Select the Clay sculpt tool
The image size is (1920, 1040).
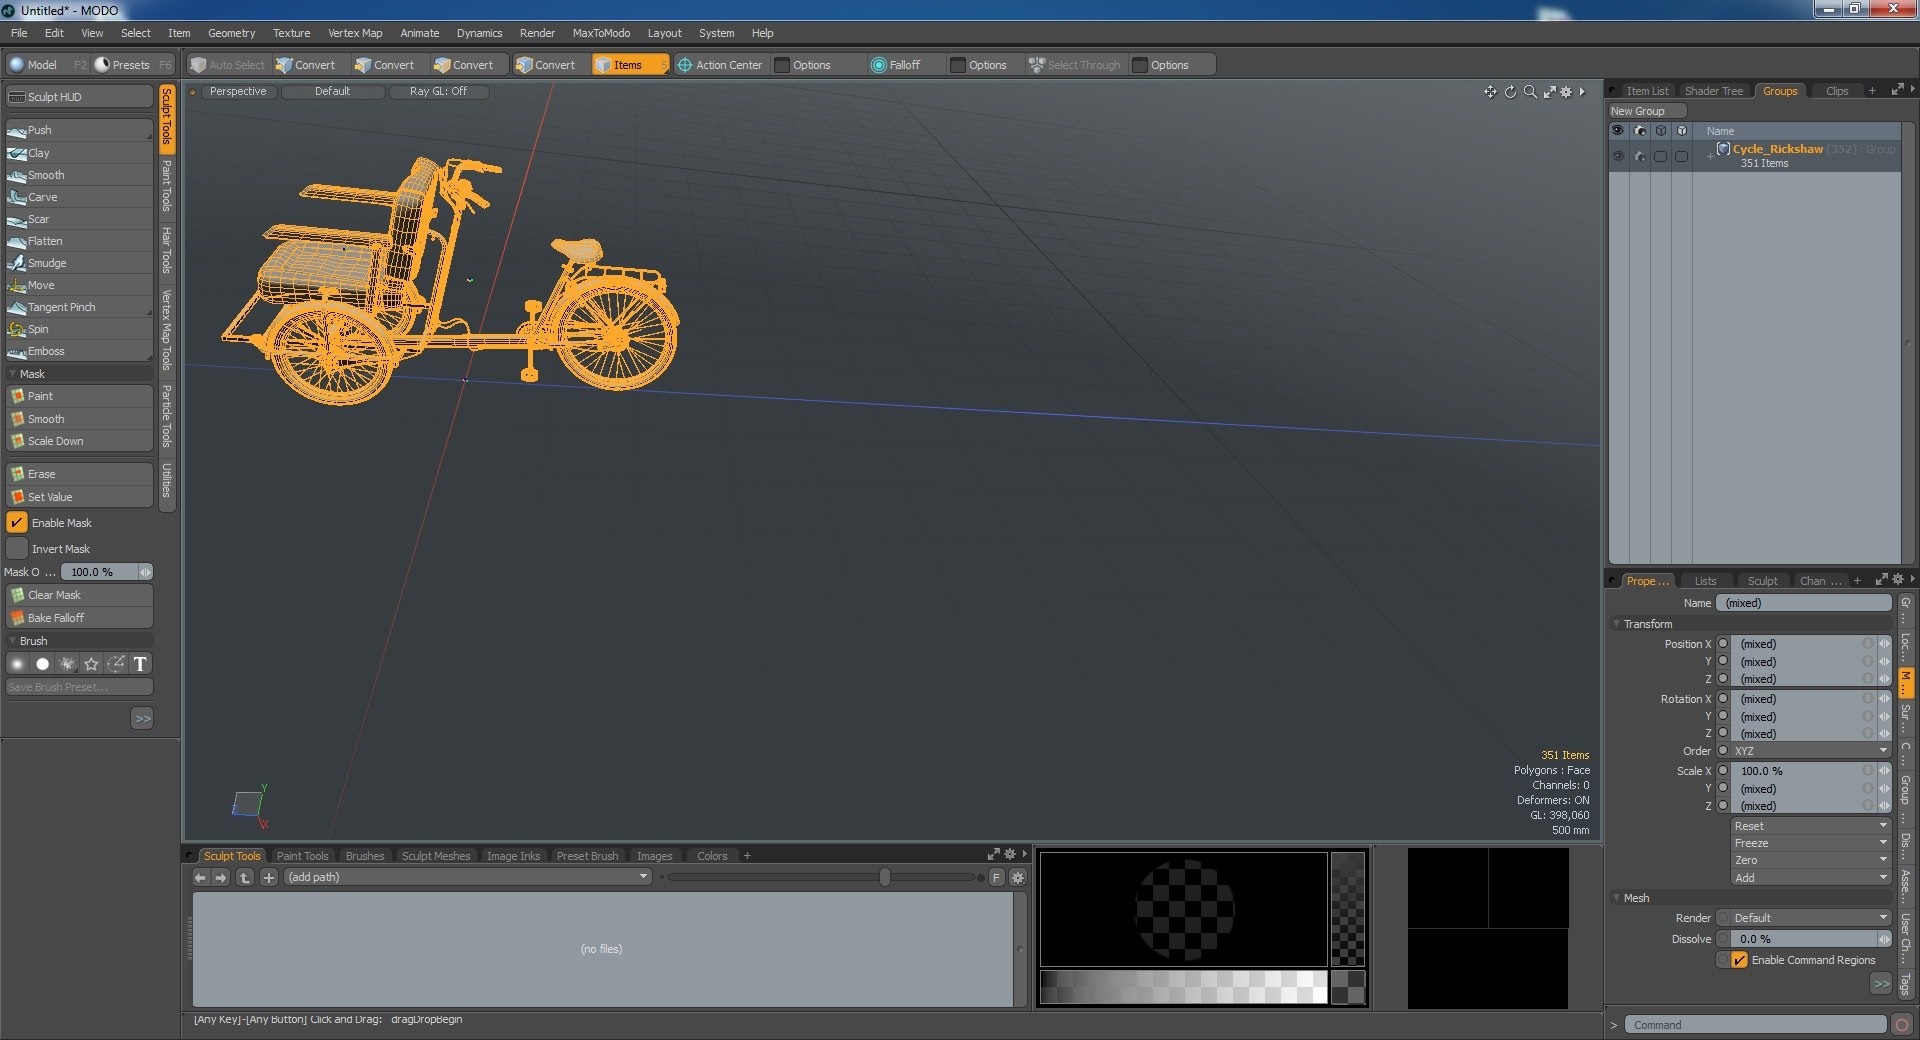(x=79, y=153)
